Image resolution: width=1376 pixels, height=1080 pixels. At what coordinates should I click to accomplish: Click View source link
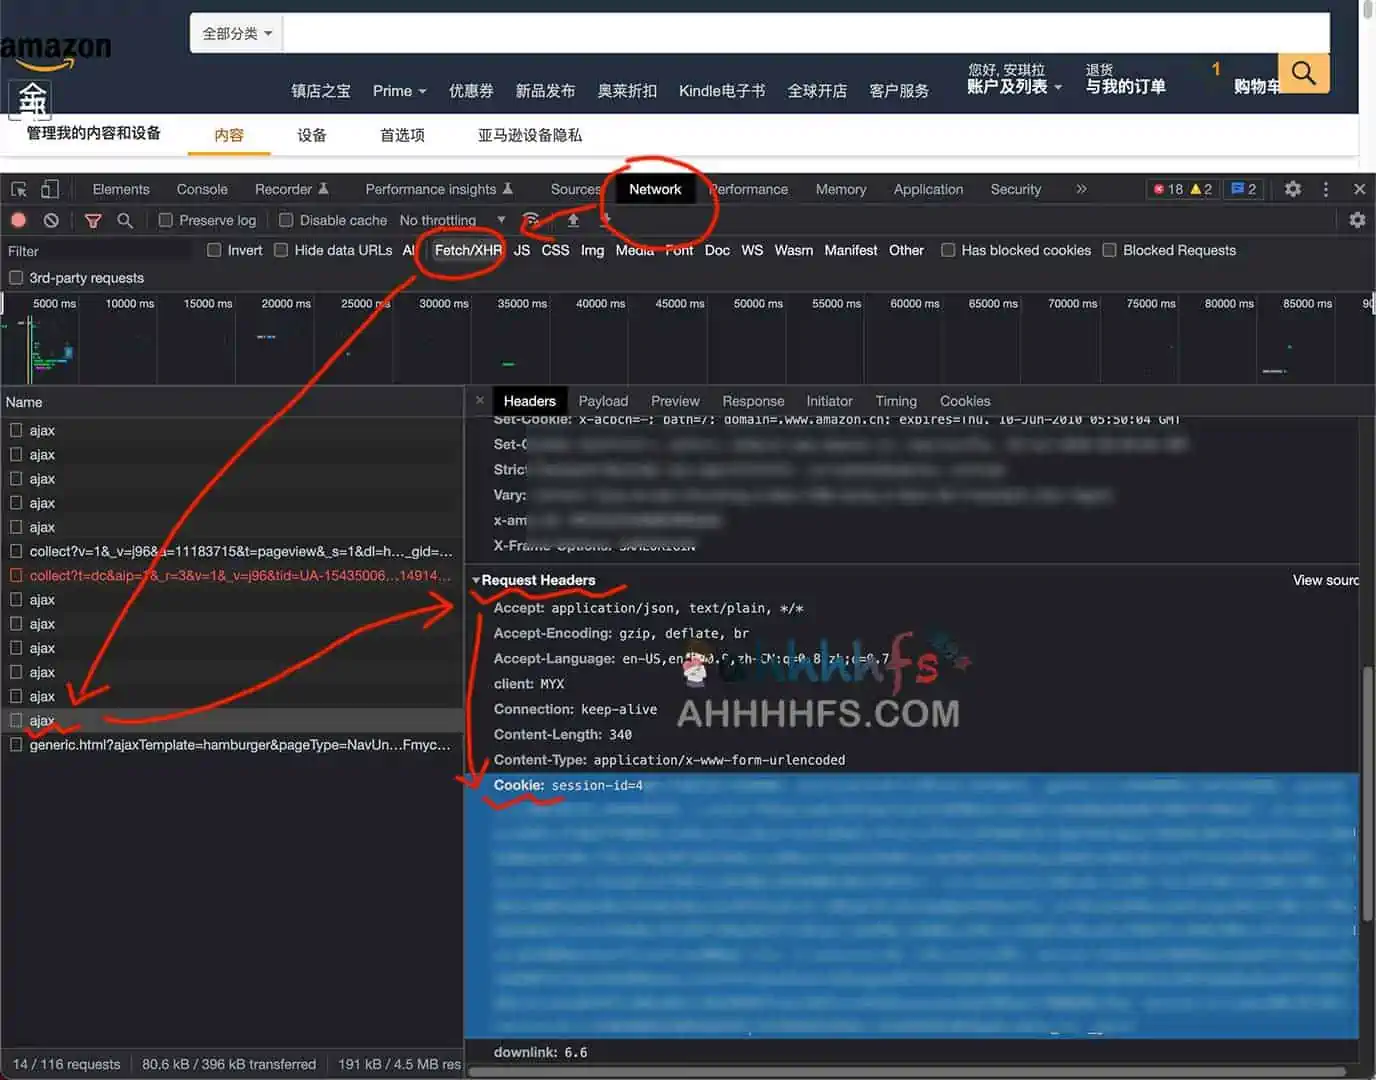point(1325,580)
